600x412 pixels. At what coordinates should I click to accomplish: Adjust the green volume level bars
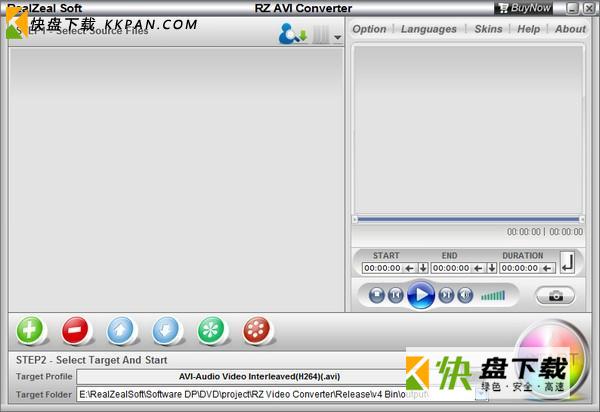point(493,295)
